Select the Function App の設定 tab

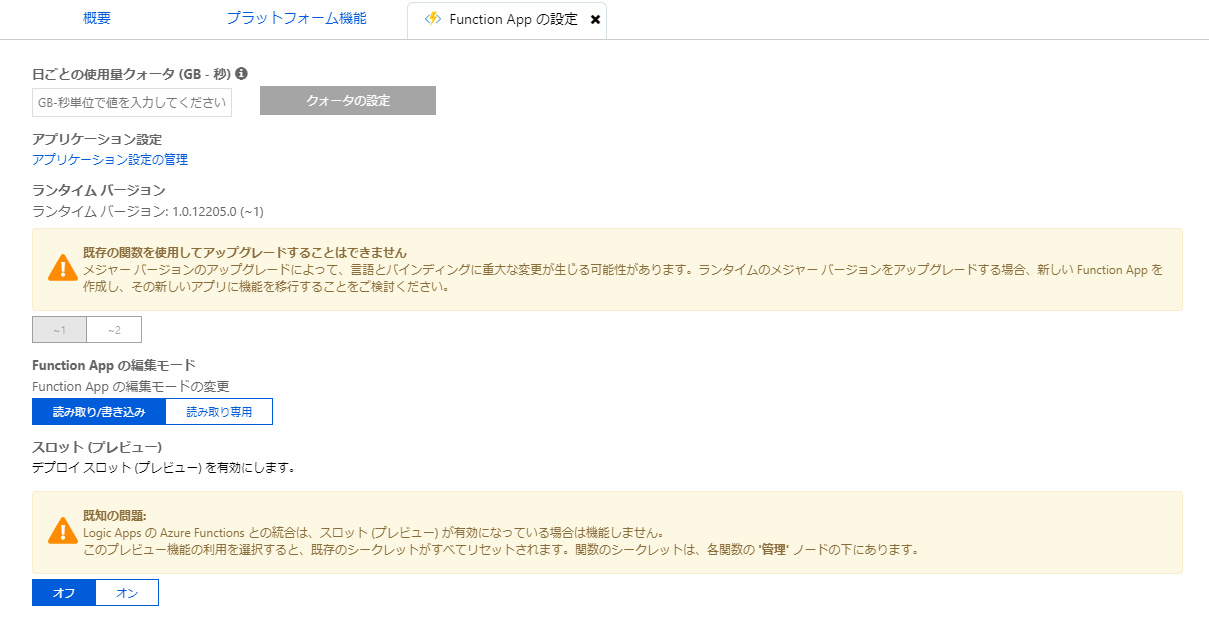pyautogui.click(x=507, y=20)
